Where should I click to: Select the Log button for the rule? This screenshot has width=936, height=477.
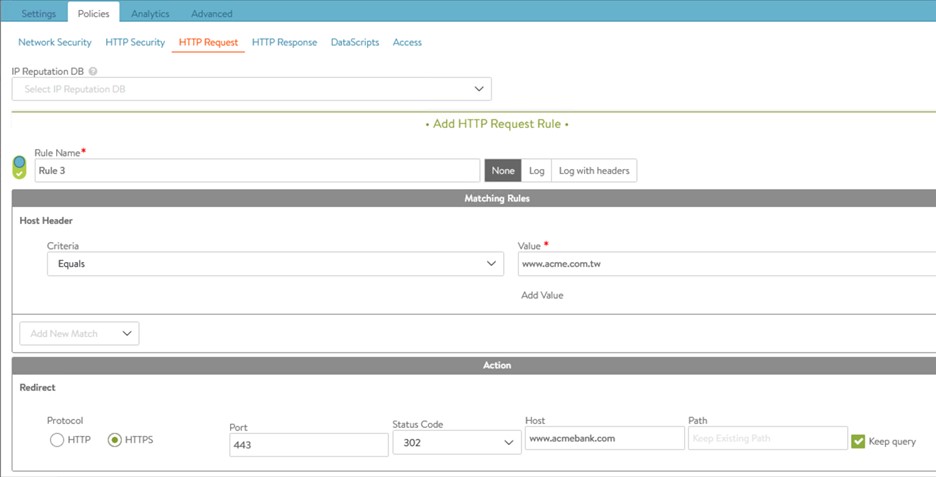(537, 171)
